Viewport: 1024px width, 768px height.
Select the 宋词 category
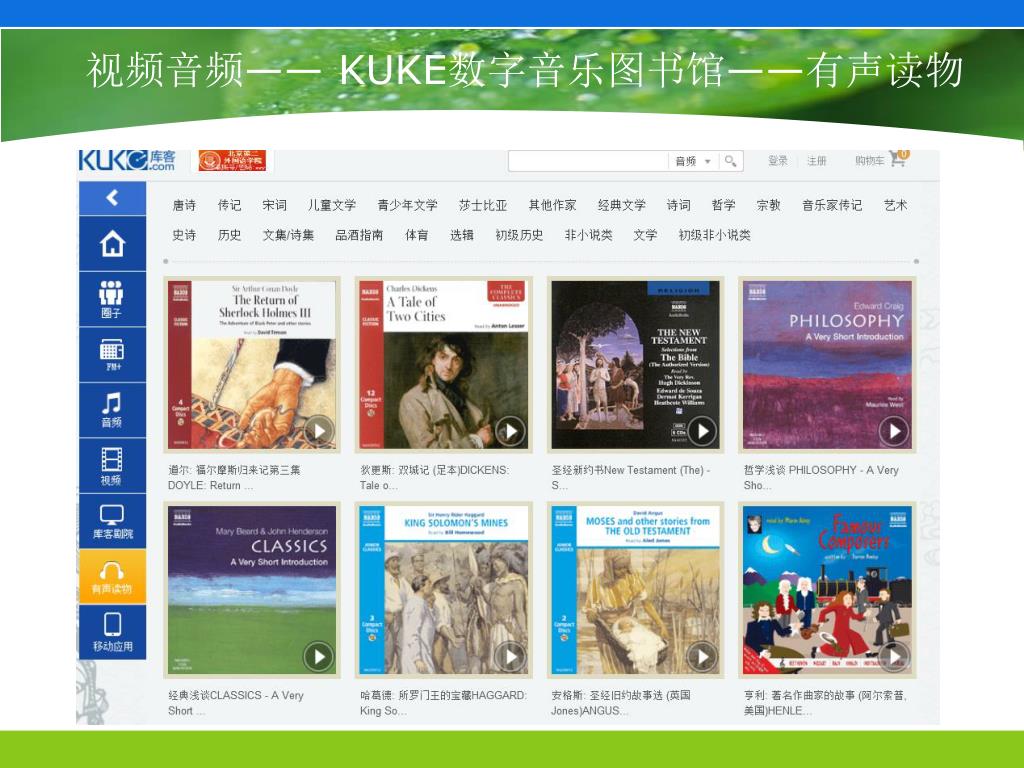pyautogui.click(x=274, y=205)
